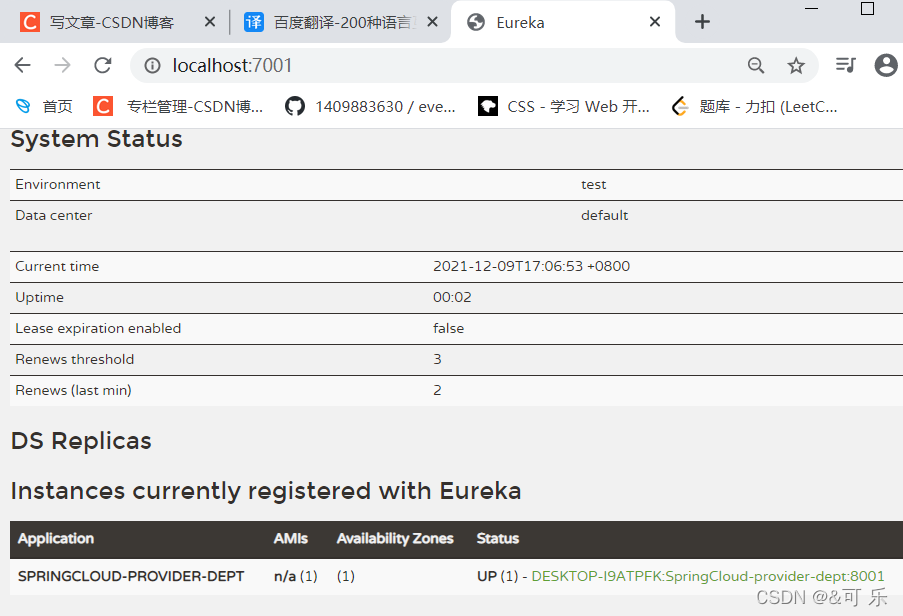Select the 'false' lease expiration value
The image size is (903, 616).
[448, 328]
